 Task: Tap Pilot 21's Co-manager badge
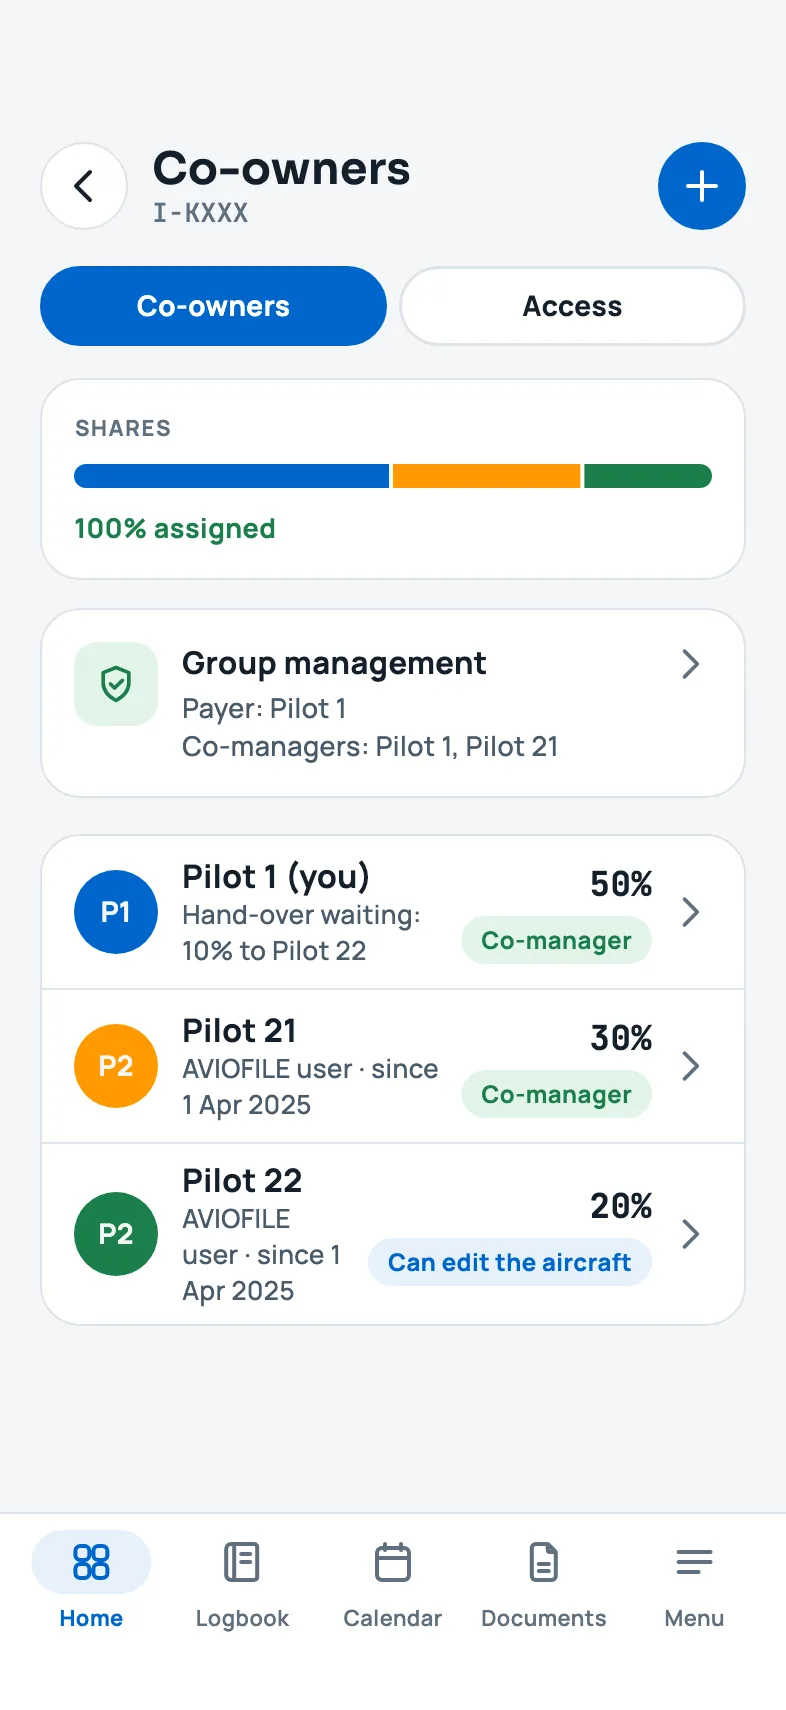tap(556, 1095)
